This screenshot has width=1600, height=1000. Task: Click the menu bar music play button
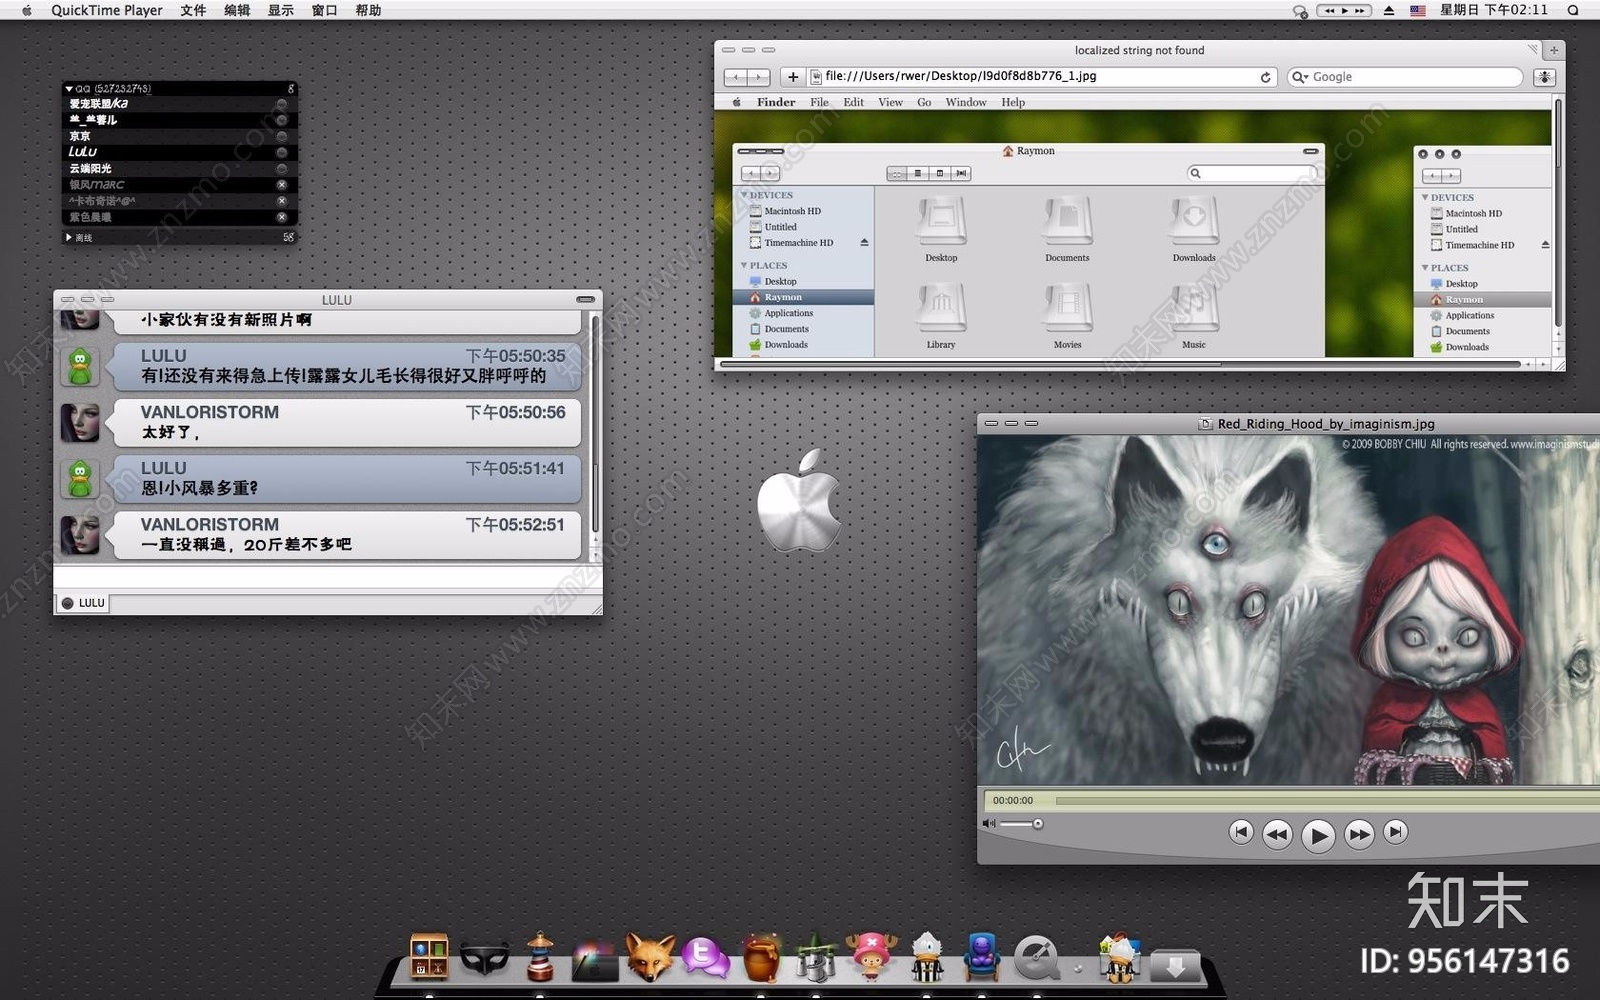(1344, 10)
